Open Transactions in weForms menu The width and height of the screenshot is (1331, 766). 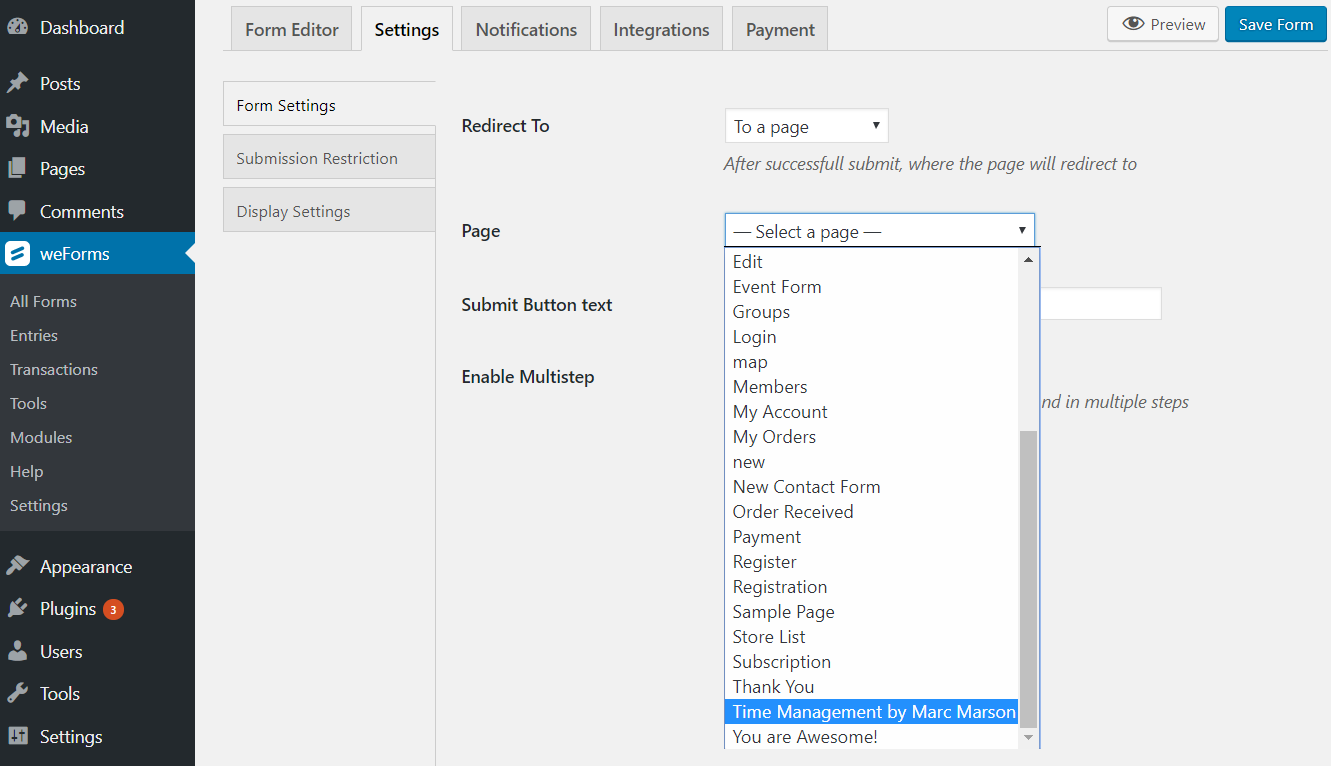click(54, 369)
